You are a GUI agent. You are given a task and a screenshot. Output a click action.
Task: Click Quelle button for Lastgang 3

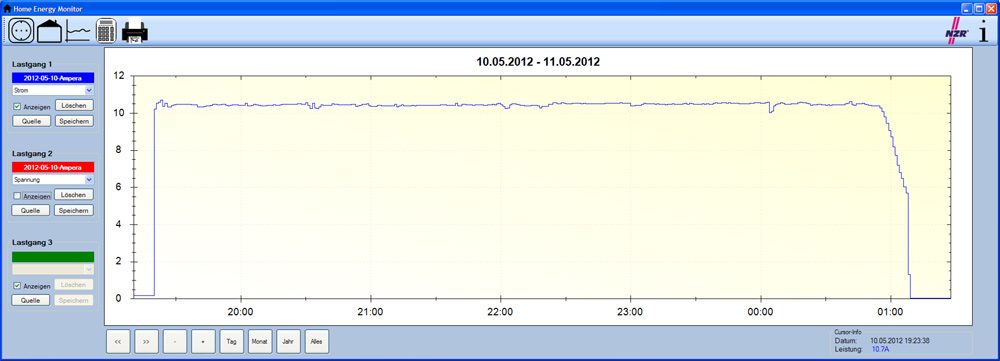[31, 300]
